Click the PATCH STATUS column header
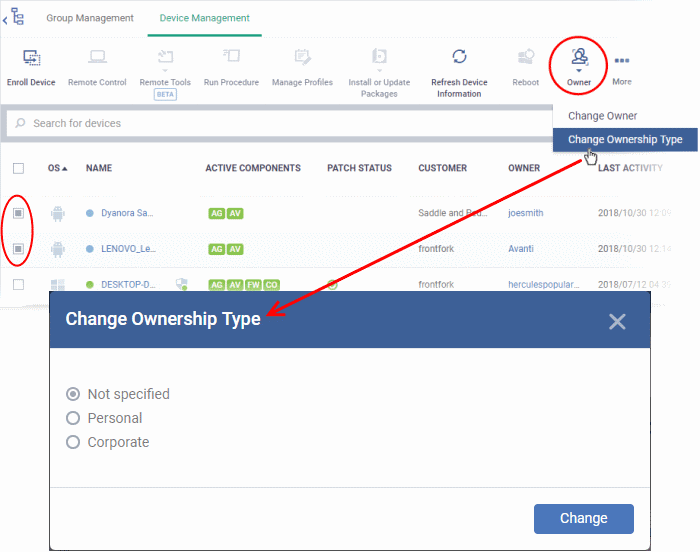This screenshot has height=552, width=700. tap(359, 168)
